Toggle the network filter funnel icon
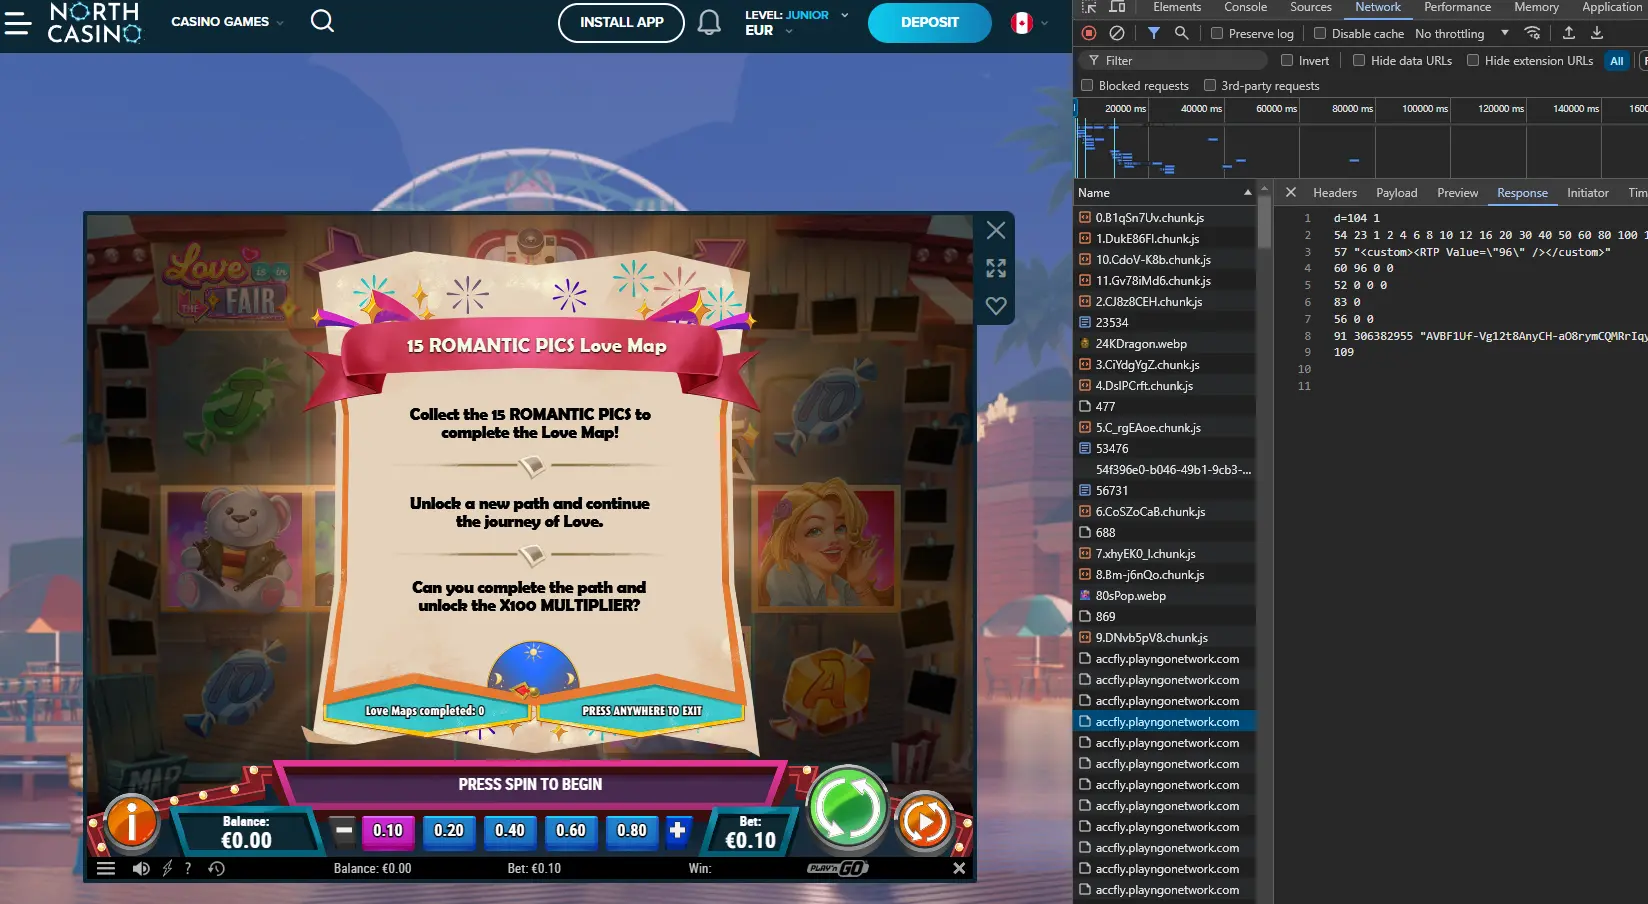The height and width of the screenshot is (904, 1648). (1153, 33)
